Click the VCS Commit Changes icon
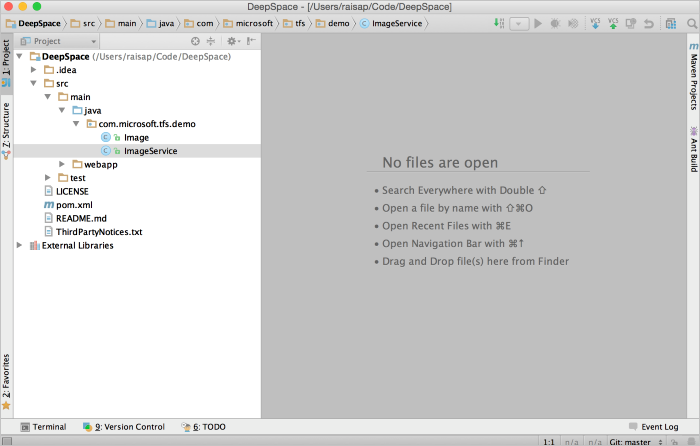Viewport: 700px width, 446px height. (x=613, y=23)
